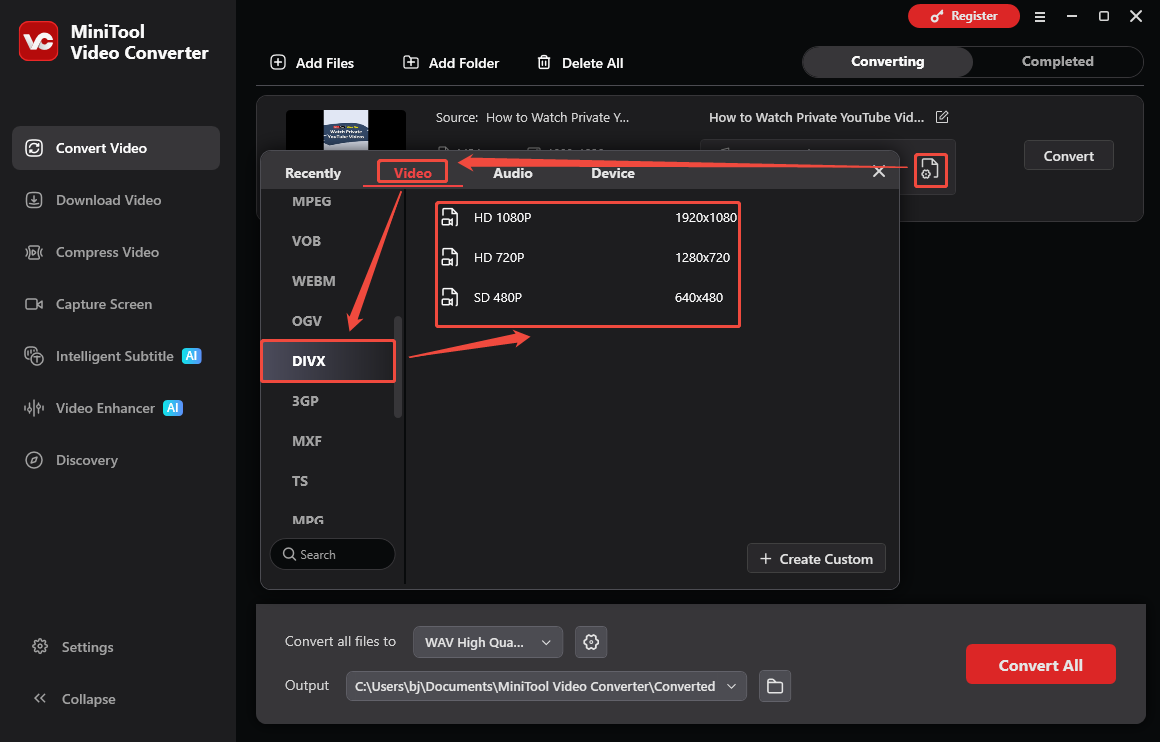The height and width of the screenshot is (742, 1160).
Task: Click the HD 720P video file icon
Action: [x=450, y=257]
